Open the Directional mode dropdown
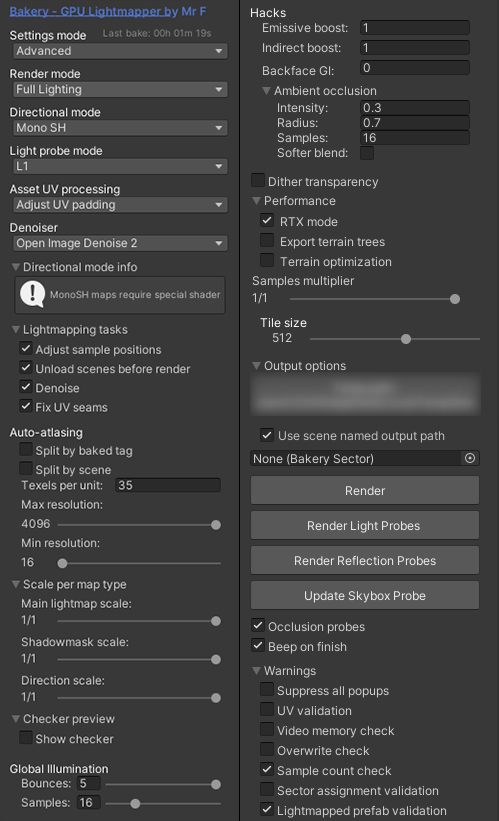Viewport: 499px width, 821px height. click(x=120, y=128)
